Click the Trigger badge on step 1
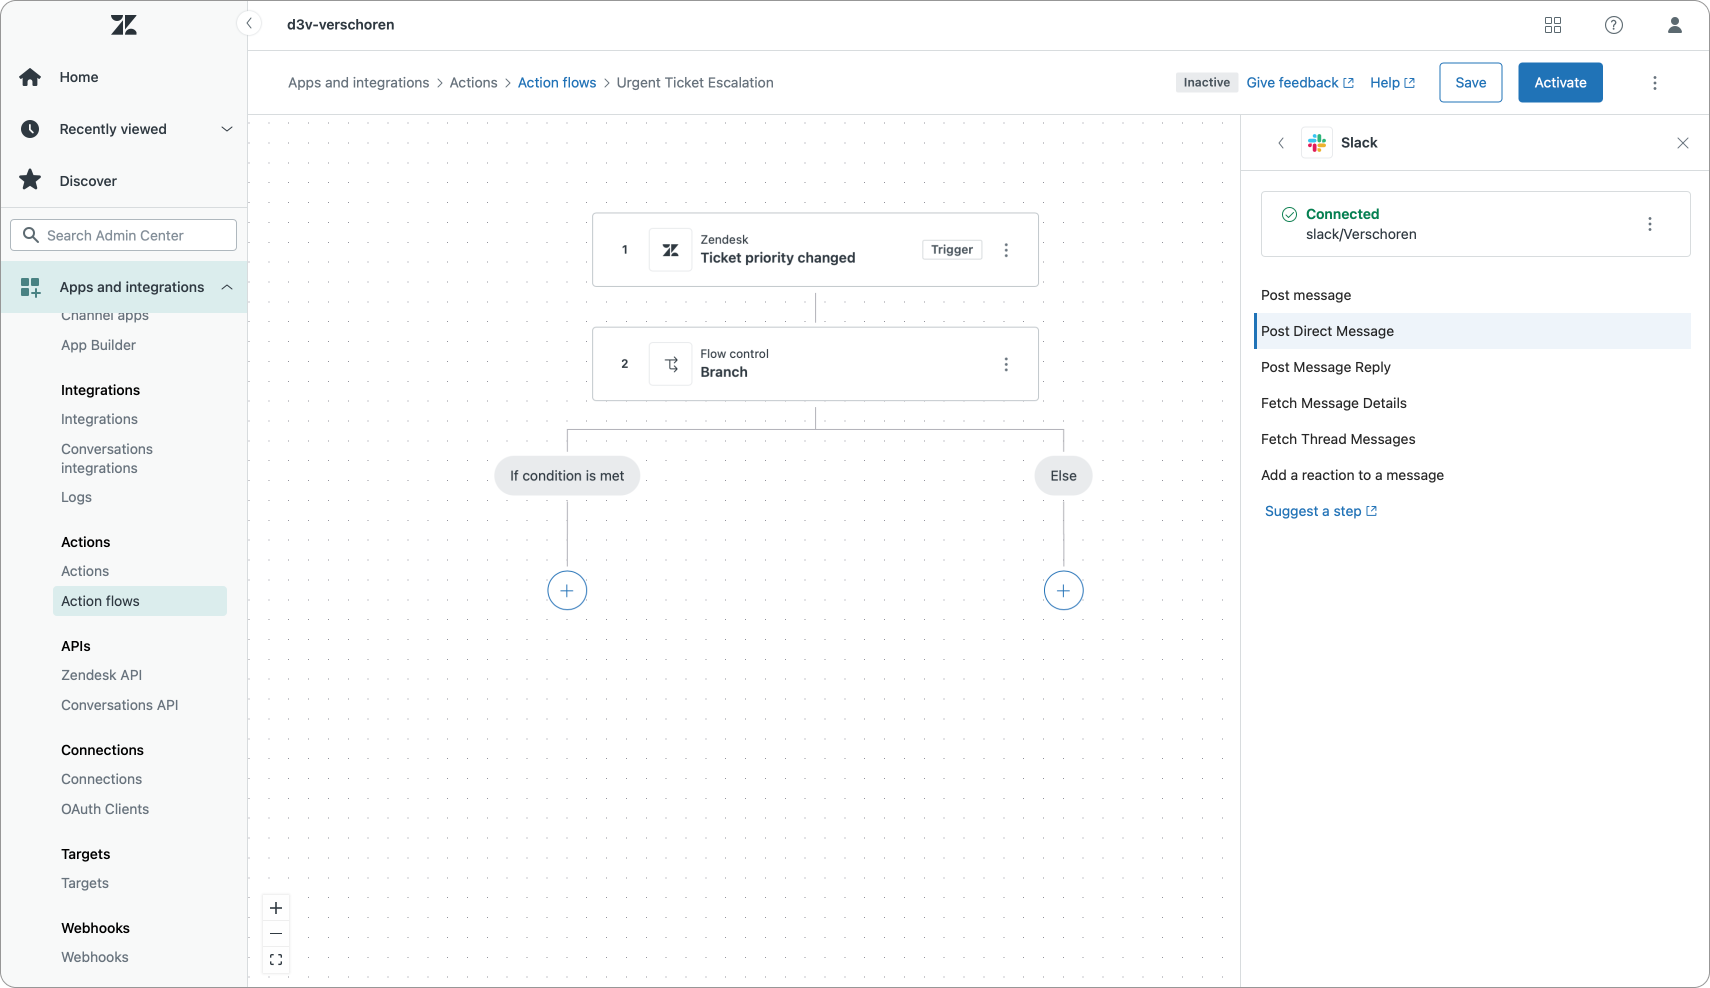1710x988 pixels. [x=952, y=250]
